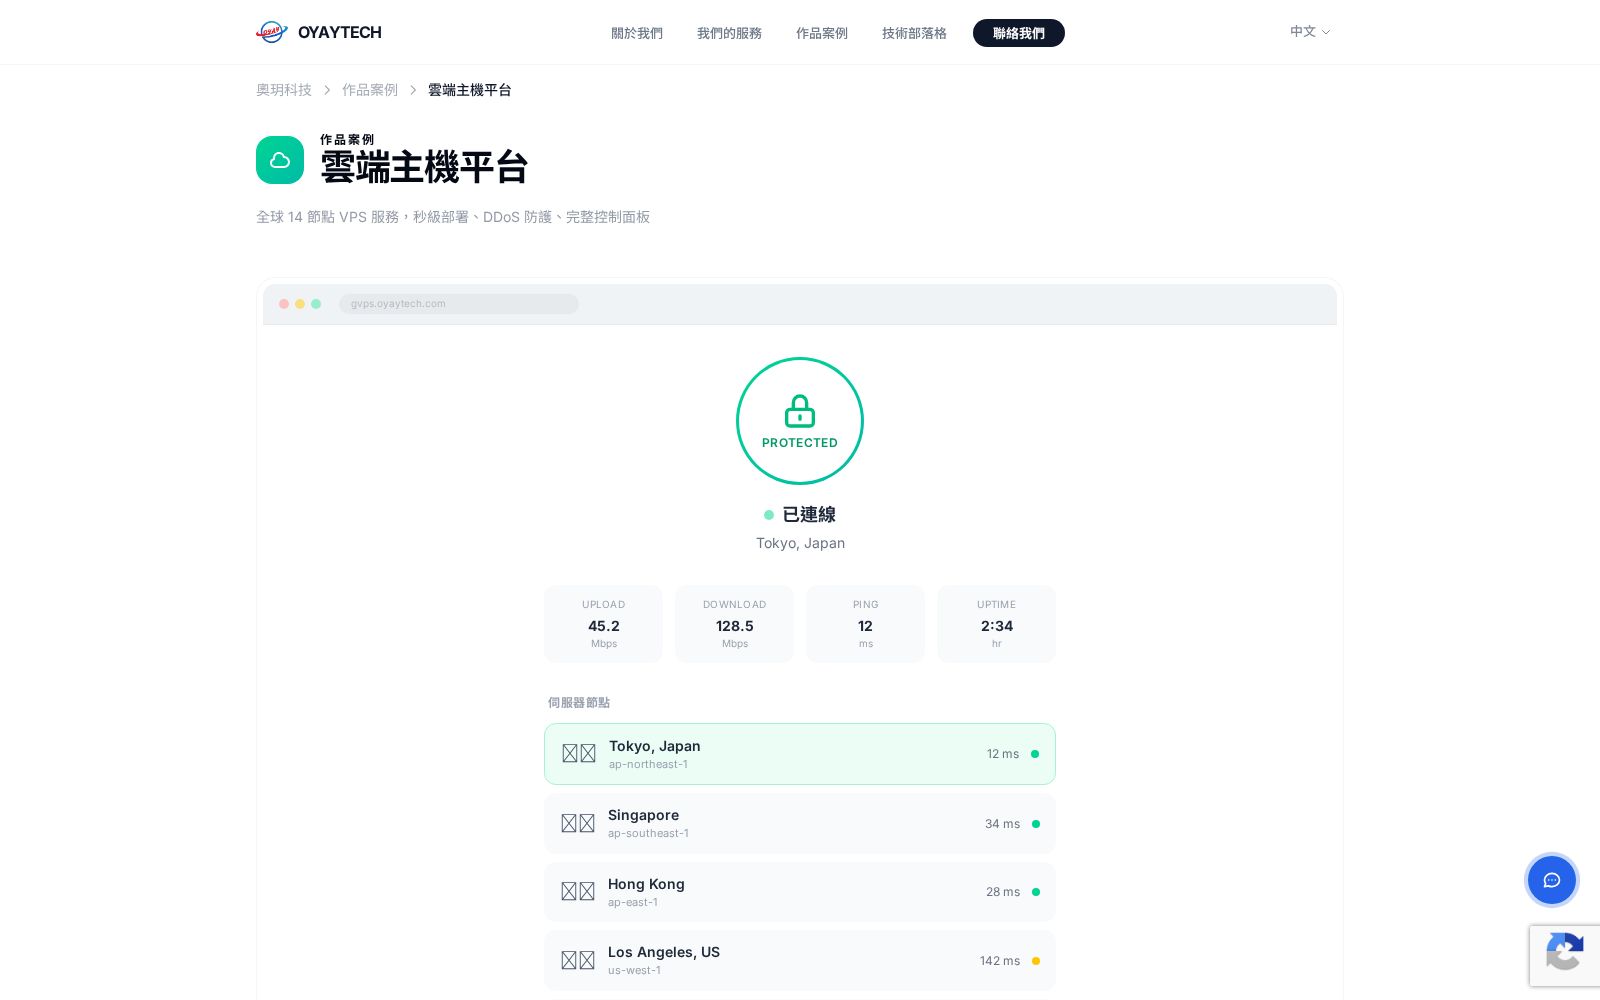Click the 奧玥科技 breadcrumb link

tap(284, 90)
